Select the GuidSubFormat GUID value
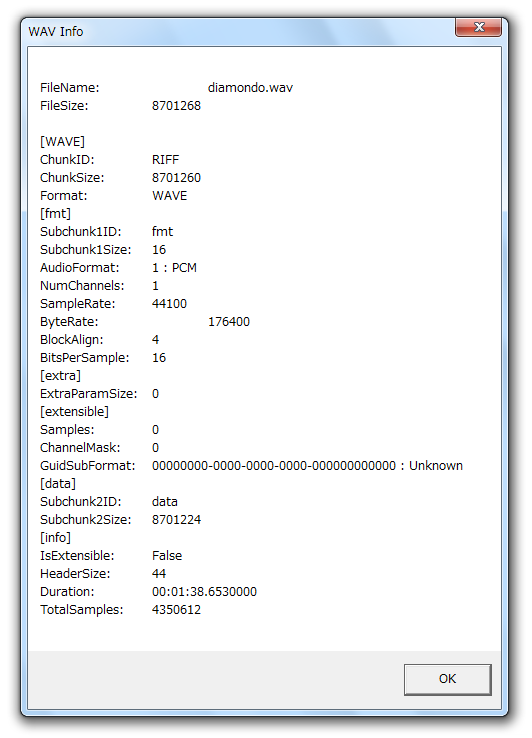This screenshot has width=532, height=738. (274, 466)
